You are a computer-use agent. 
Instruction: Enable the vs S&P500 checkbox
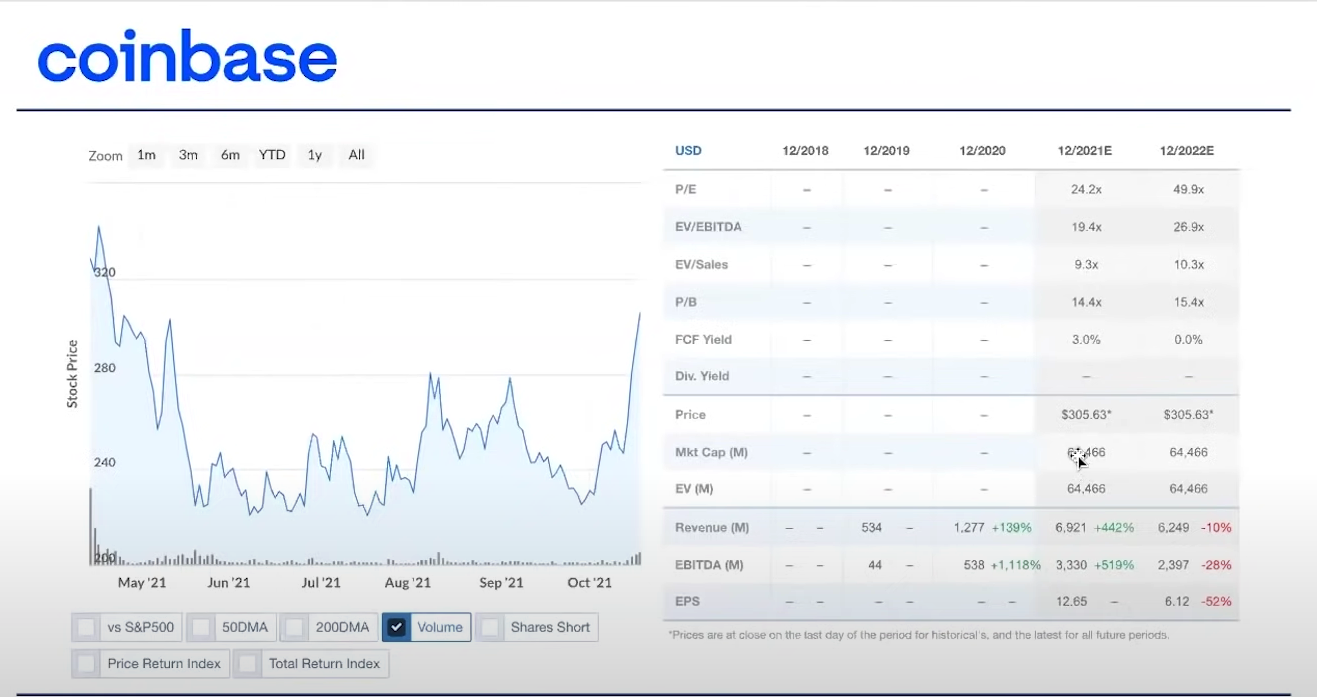click(x=87, y=627)
